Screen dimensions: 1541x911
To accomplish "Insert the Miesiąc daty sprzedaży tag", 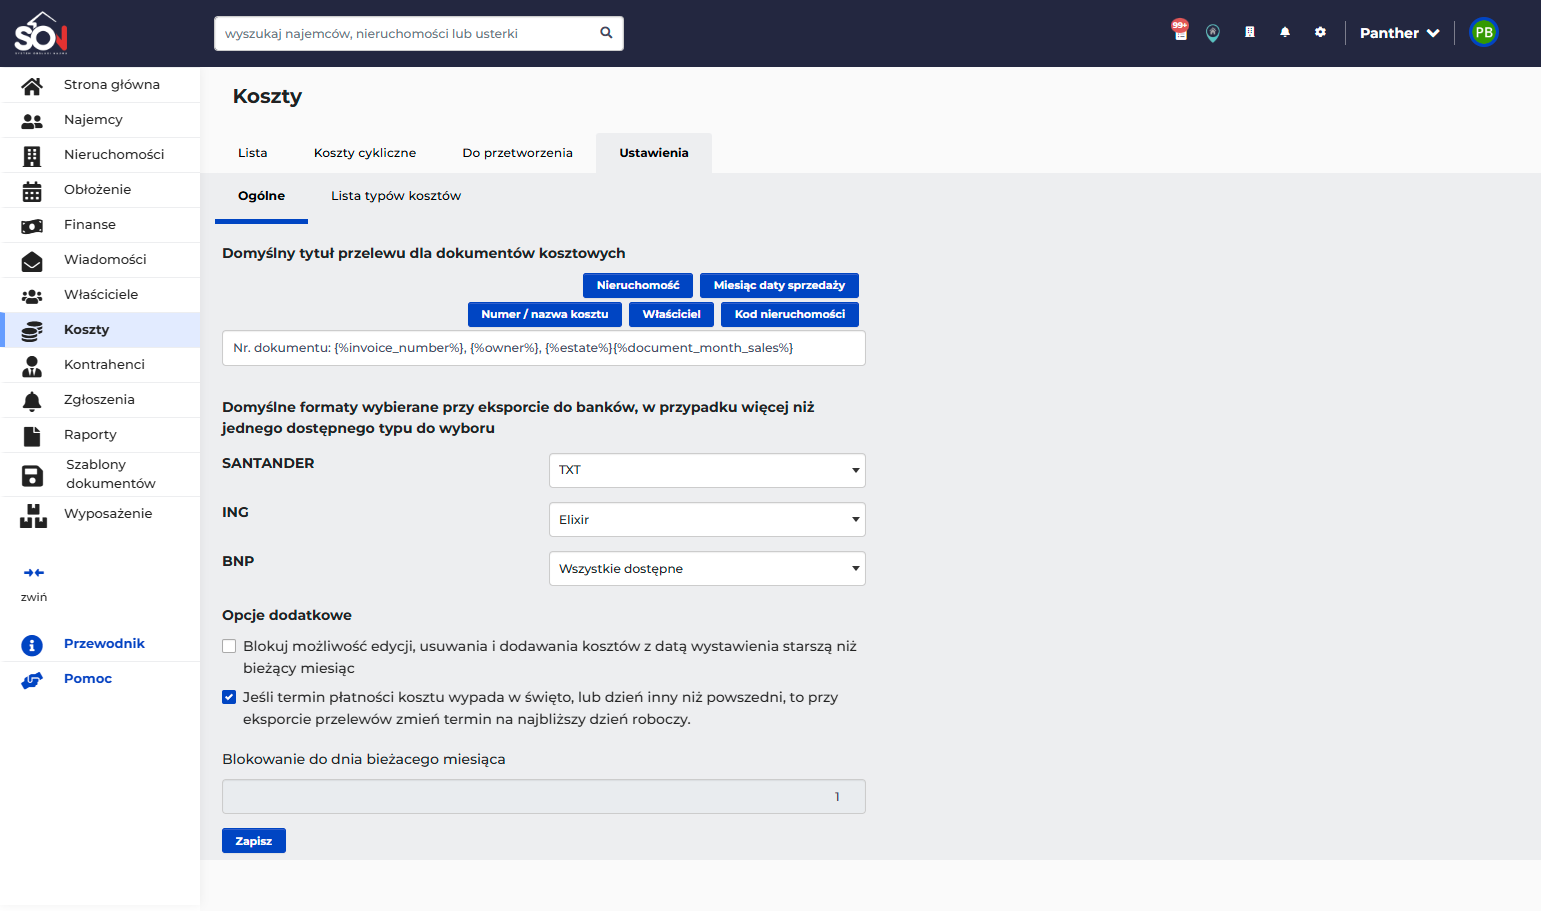I will pos(779,285).
